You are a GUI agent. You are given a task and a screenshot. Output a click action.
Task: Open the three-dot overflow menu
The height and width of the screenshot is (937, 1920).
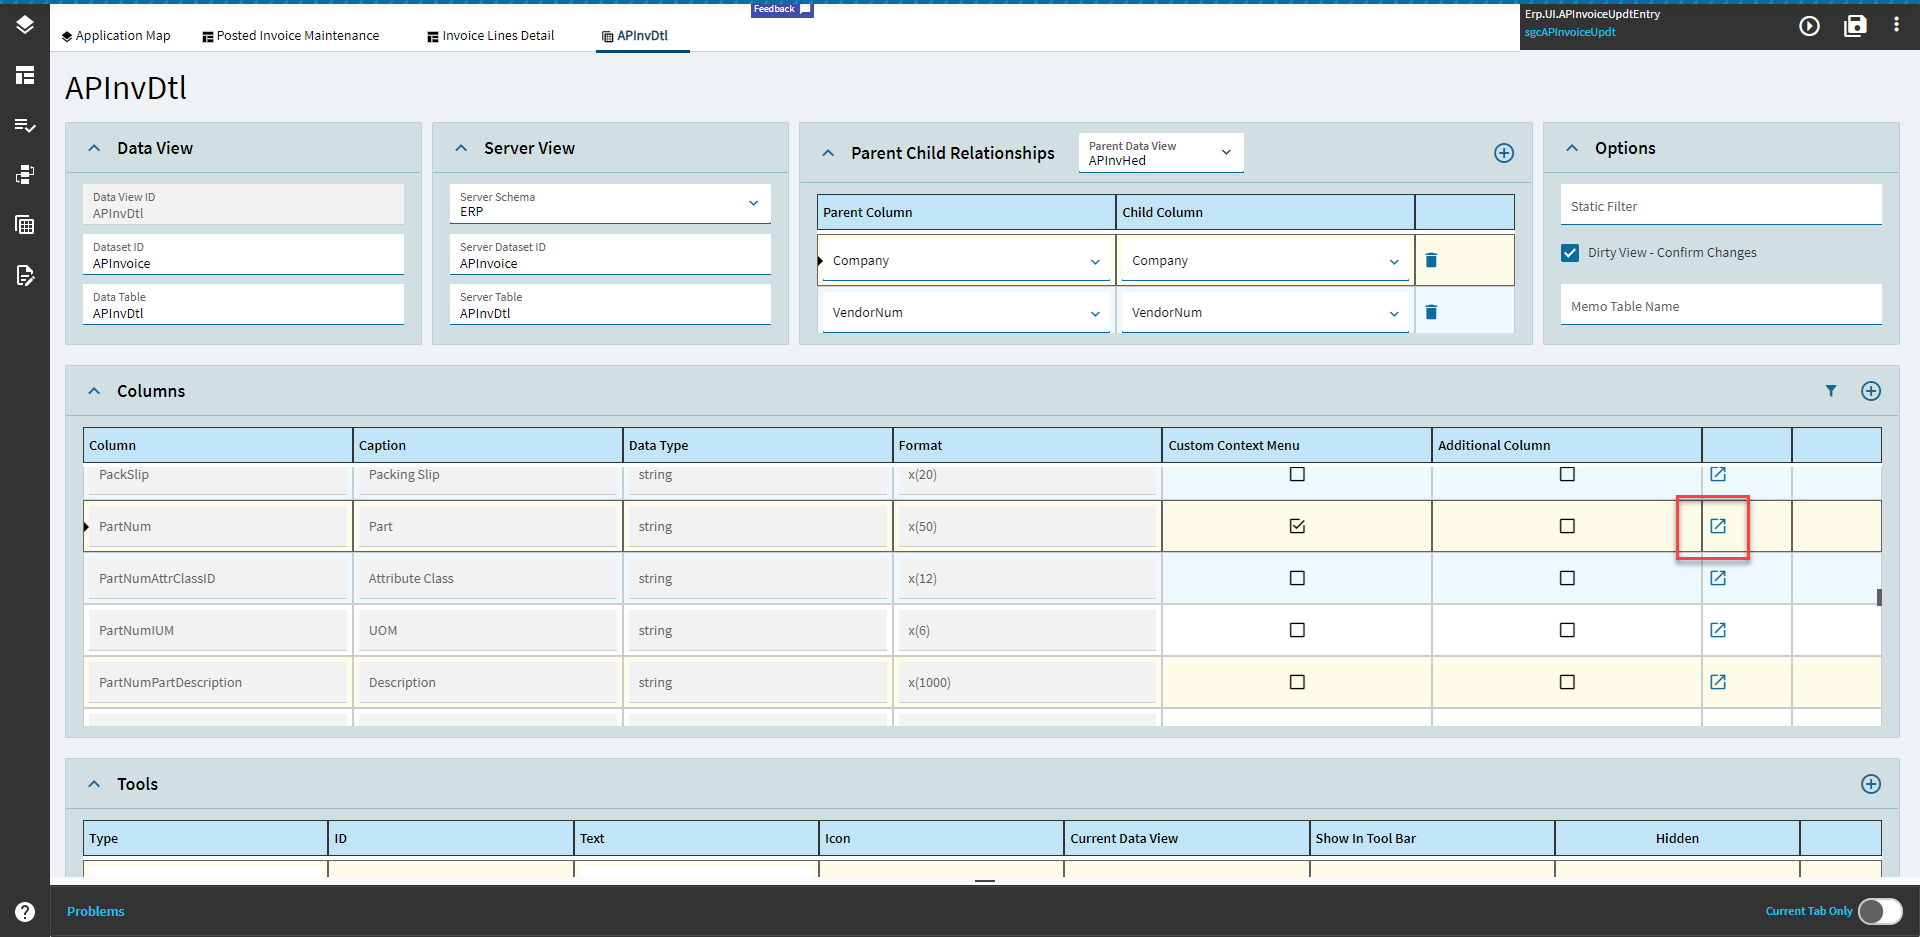tap(1896, 25)
